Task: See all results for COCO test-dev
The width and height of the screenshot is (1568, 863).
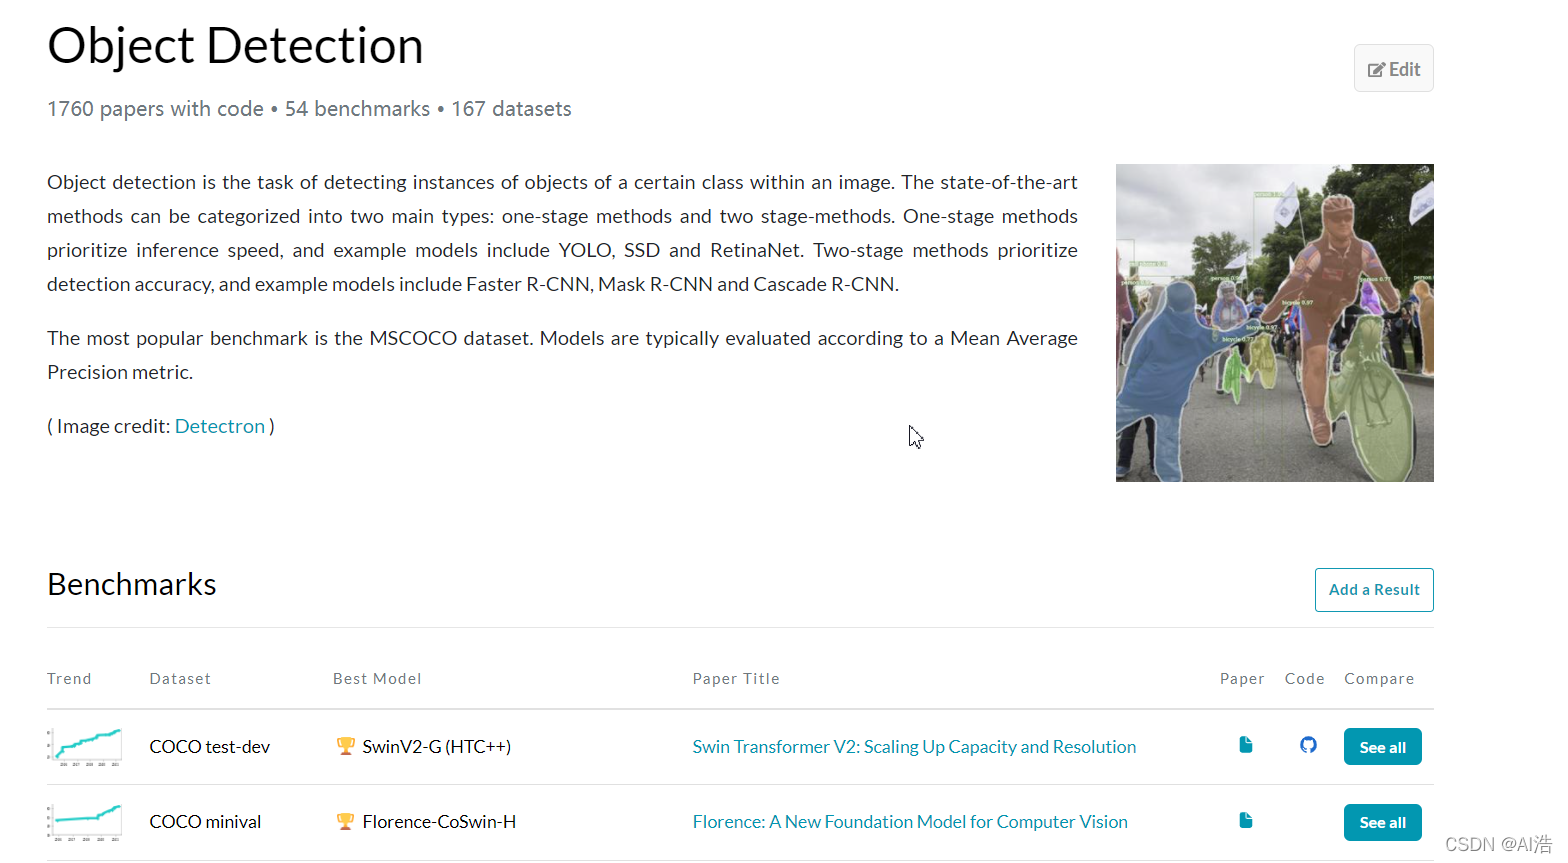Action: [x=1383, y=747]
